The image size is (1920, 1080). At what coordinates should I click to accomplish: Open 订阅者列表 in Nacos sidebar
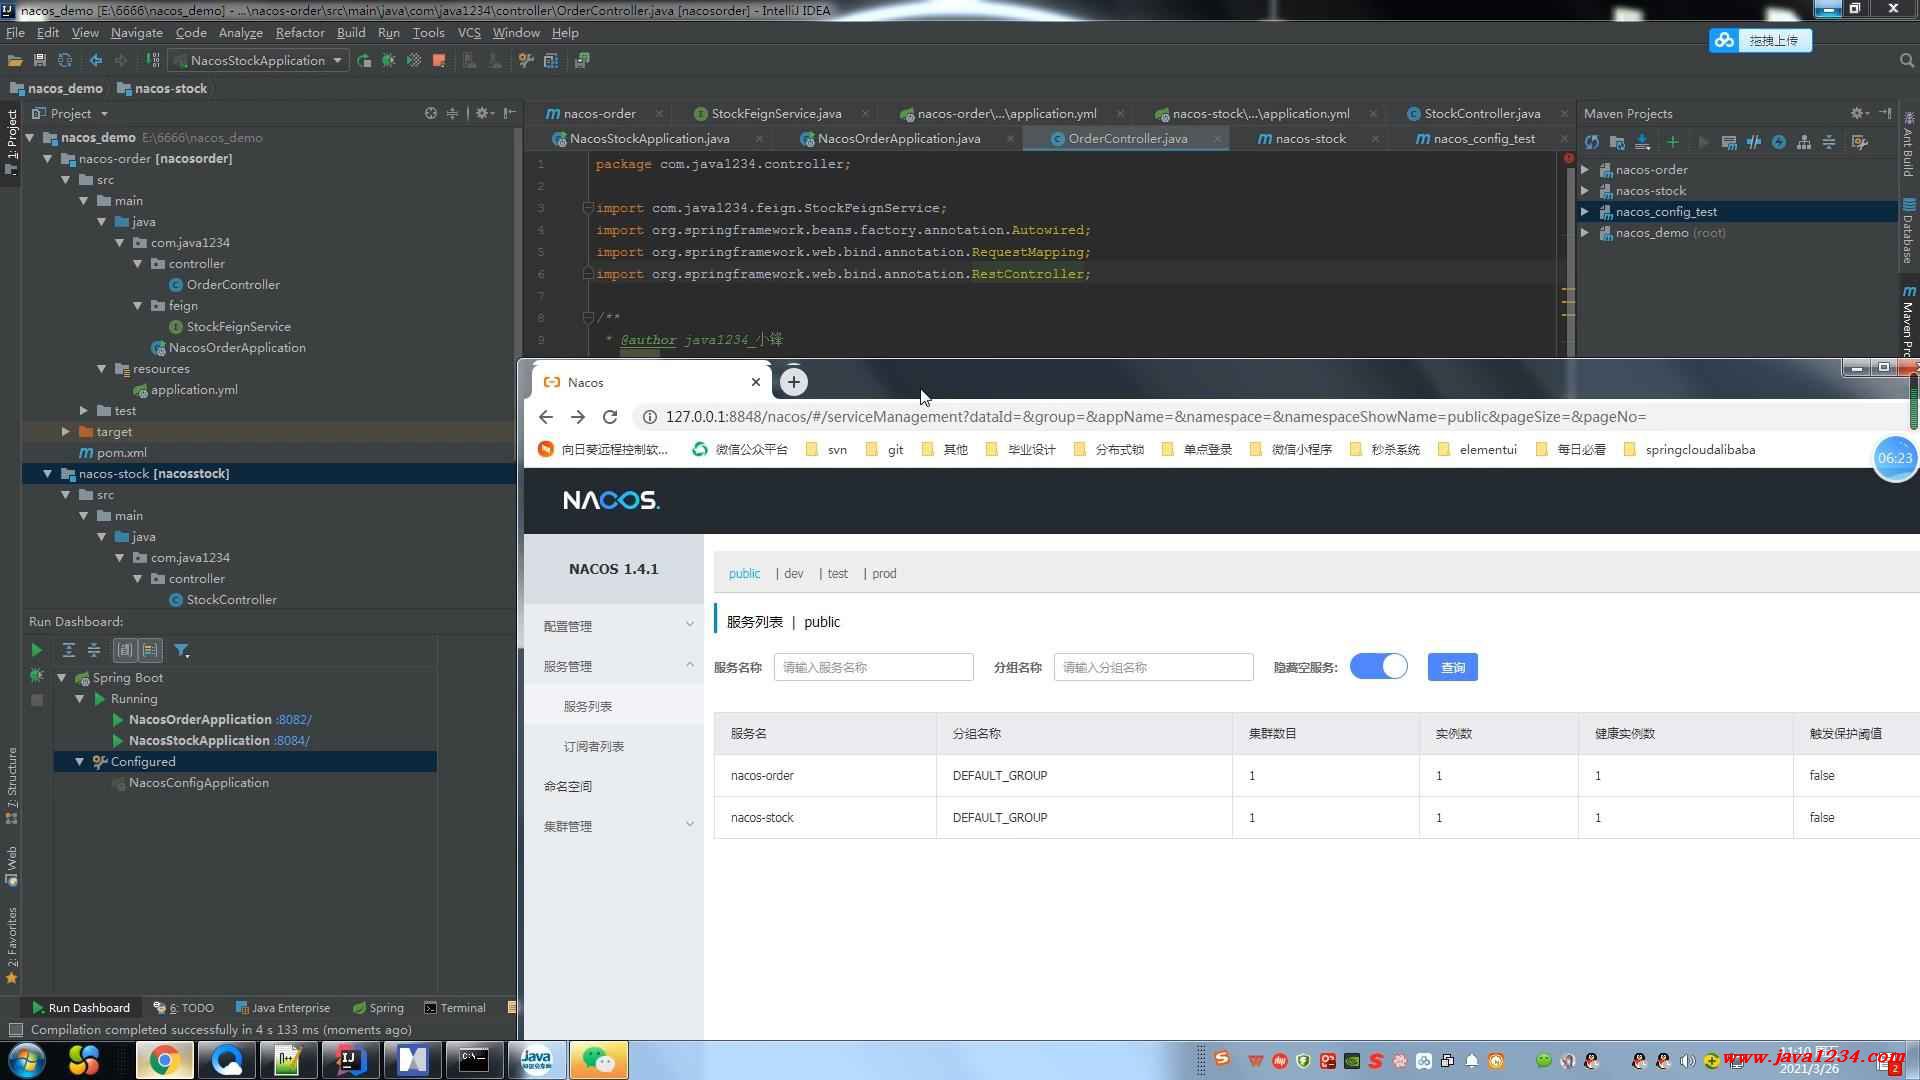pos(594,746)
